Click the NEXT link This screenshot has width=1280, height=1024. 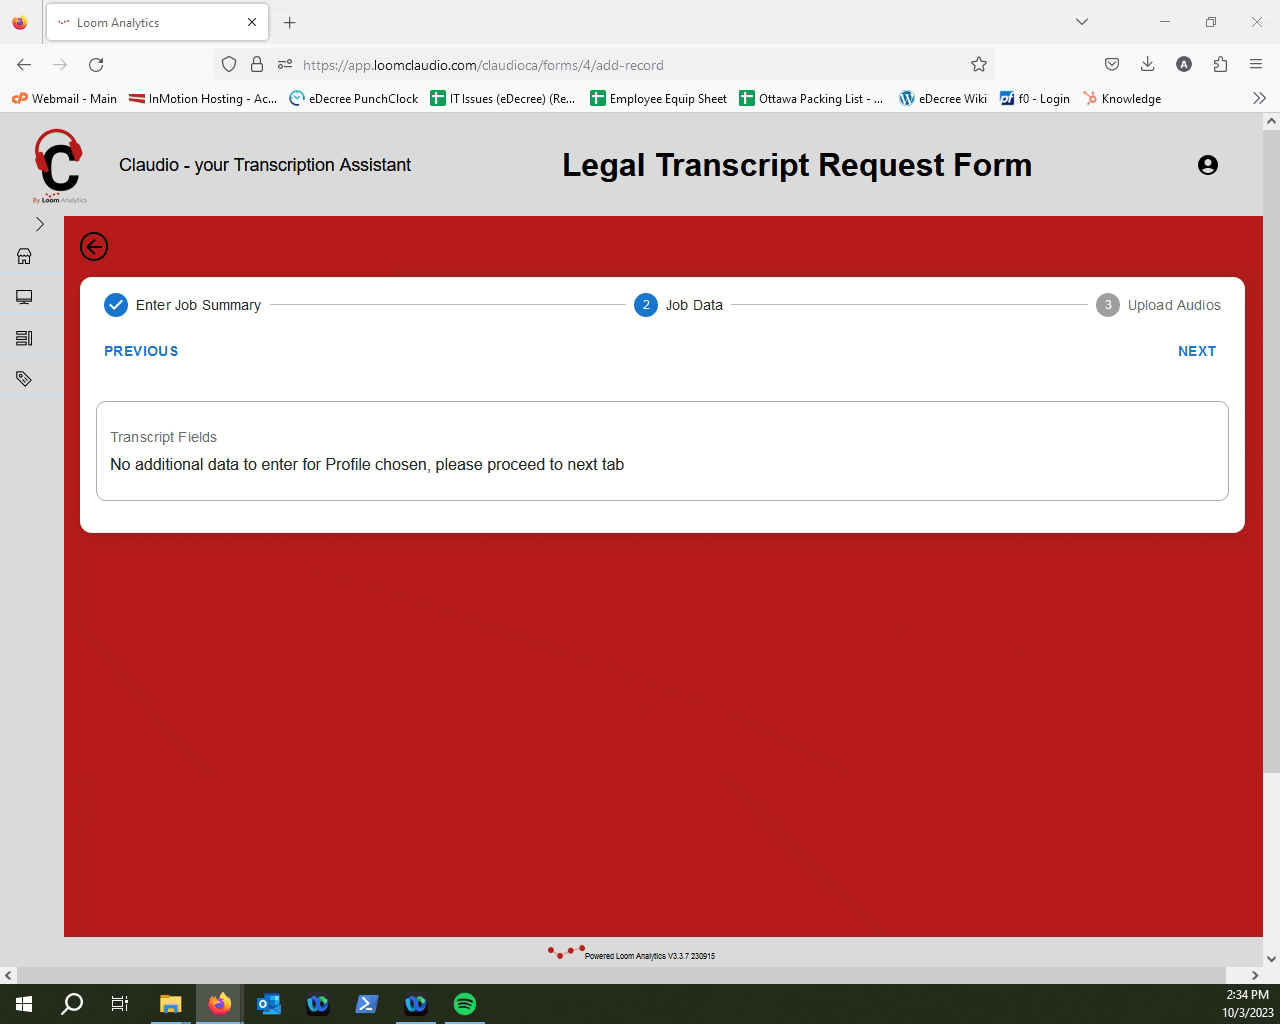pyautogui.click(x=1197, y=351)
